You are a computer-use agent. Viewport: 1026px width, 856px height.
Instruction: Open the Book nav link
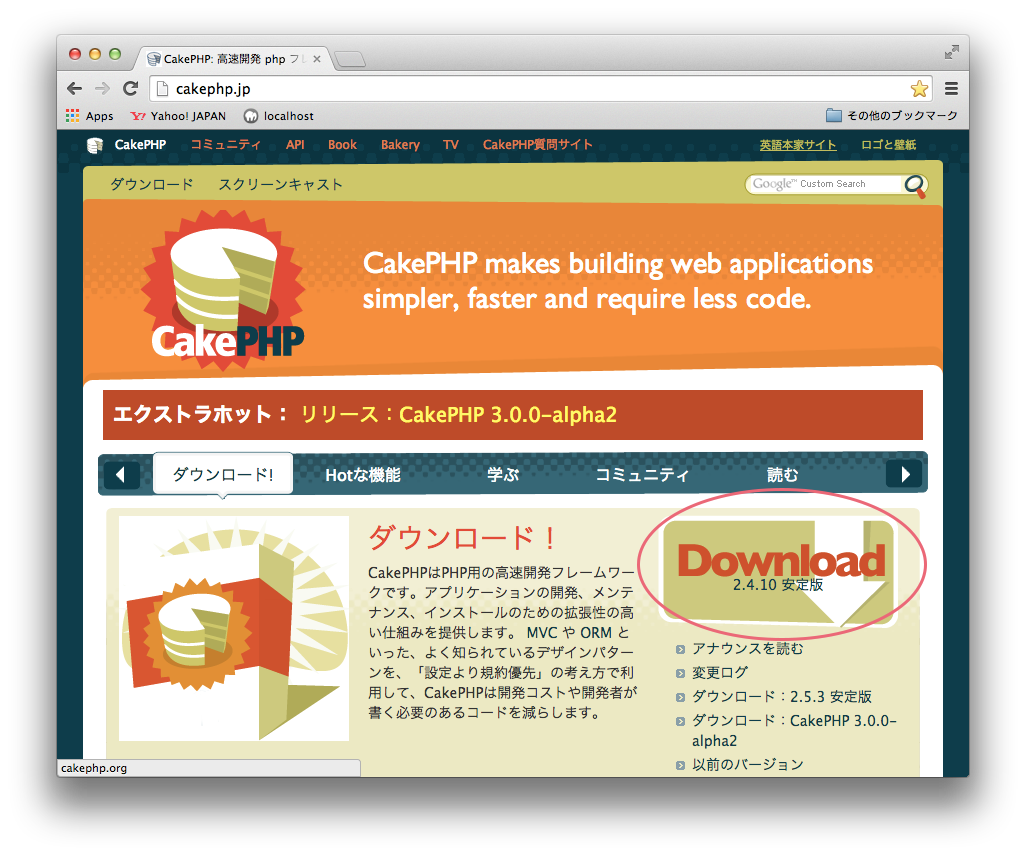tap(342, 145)
